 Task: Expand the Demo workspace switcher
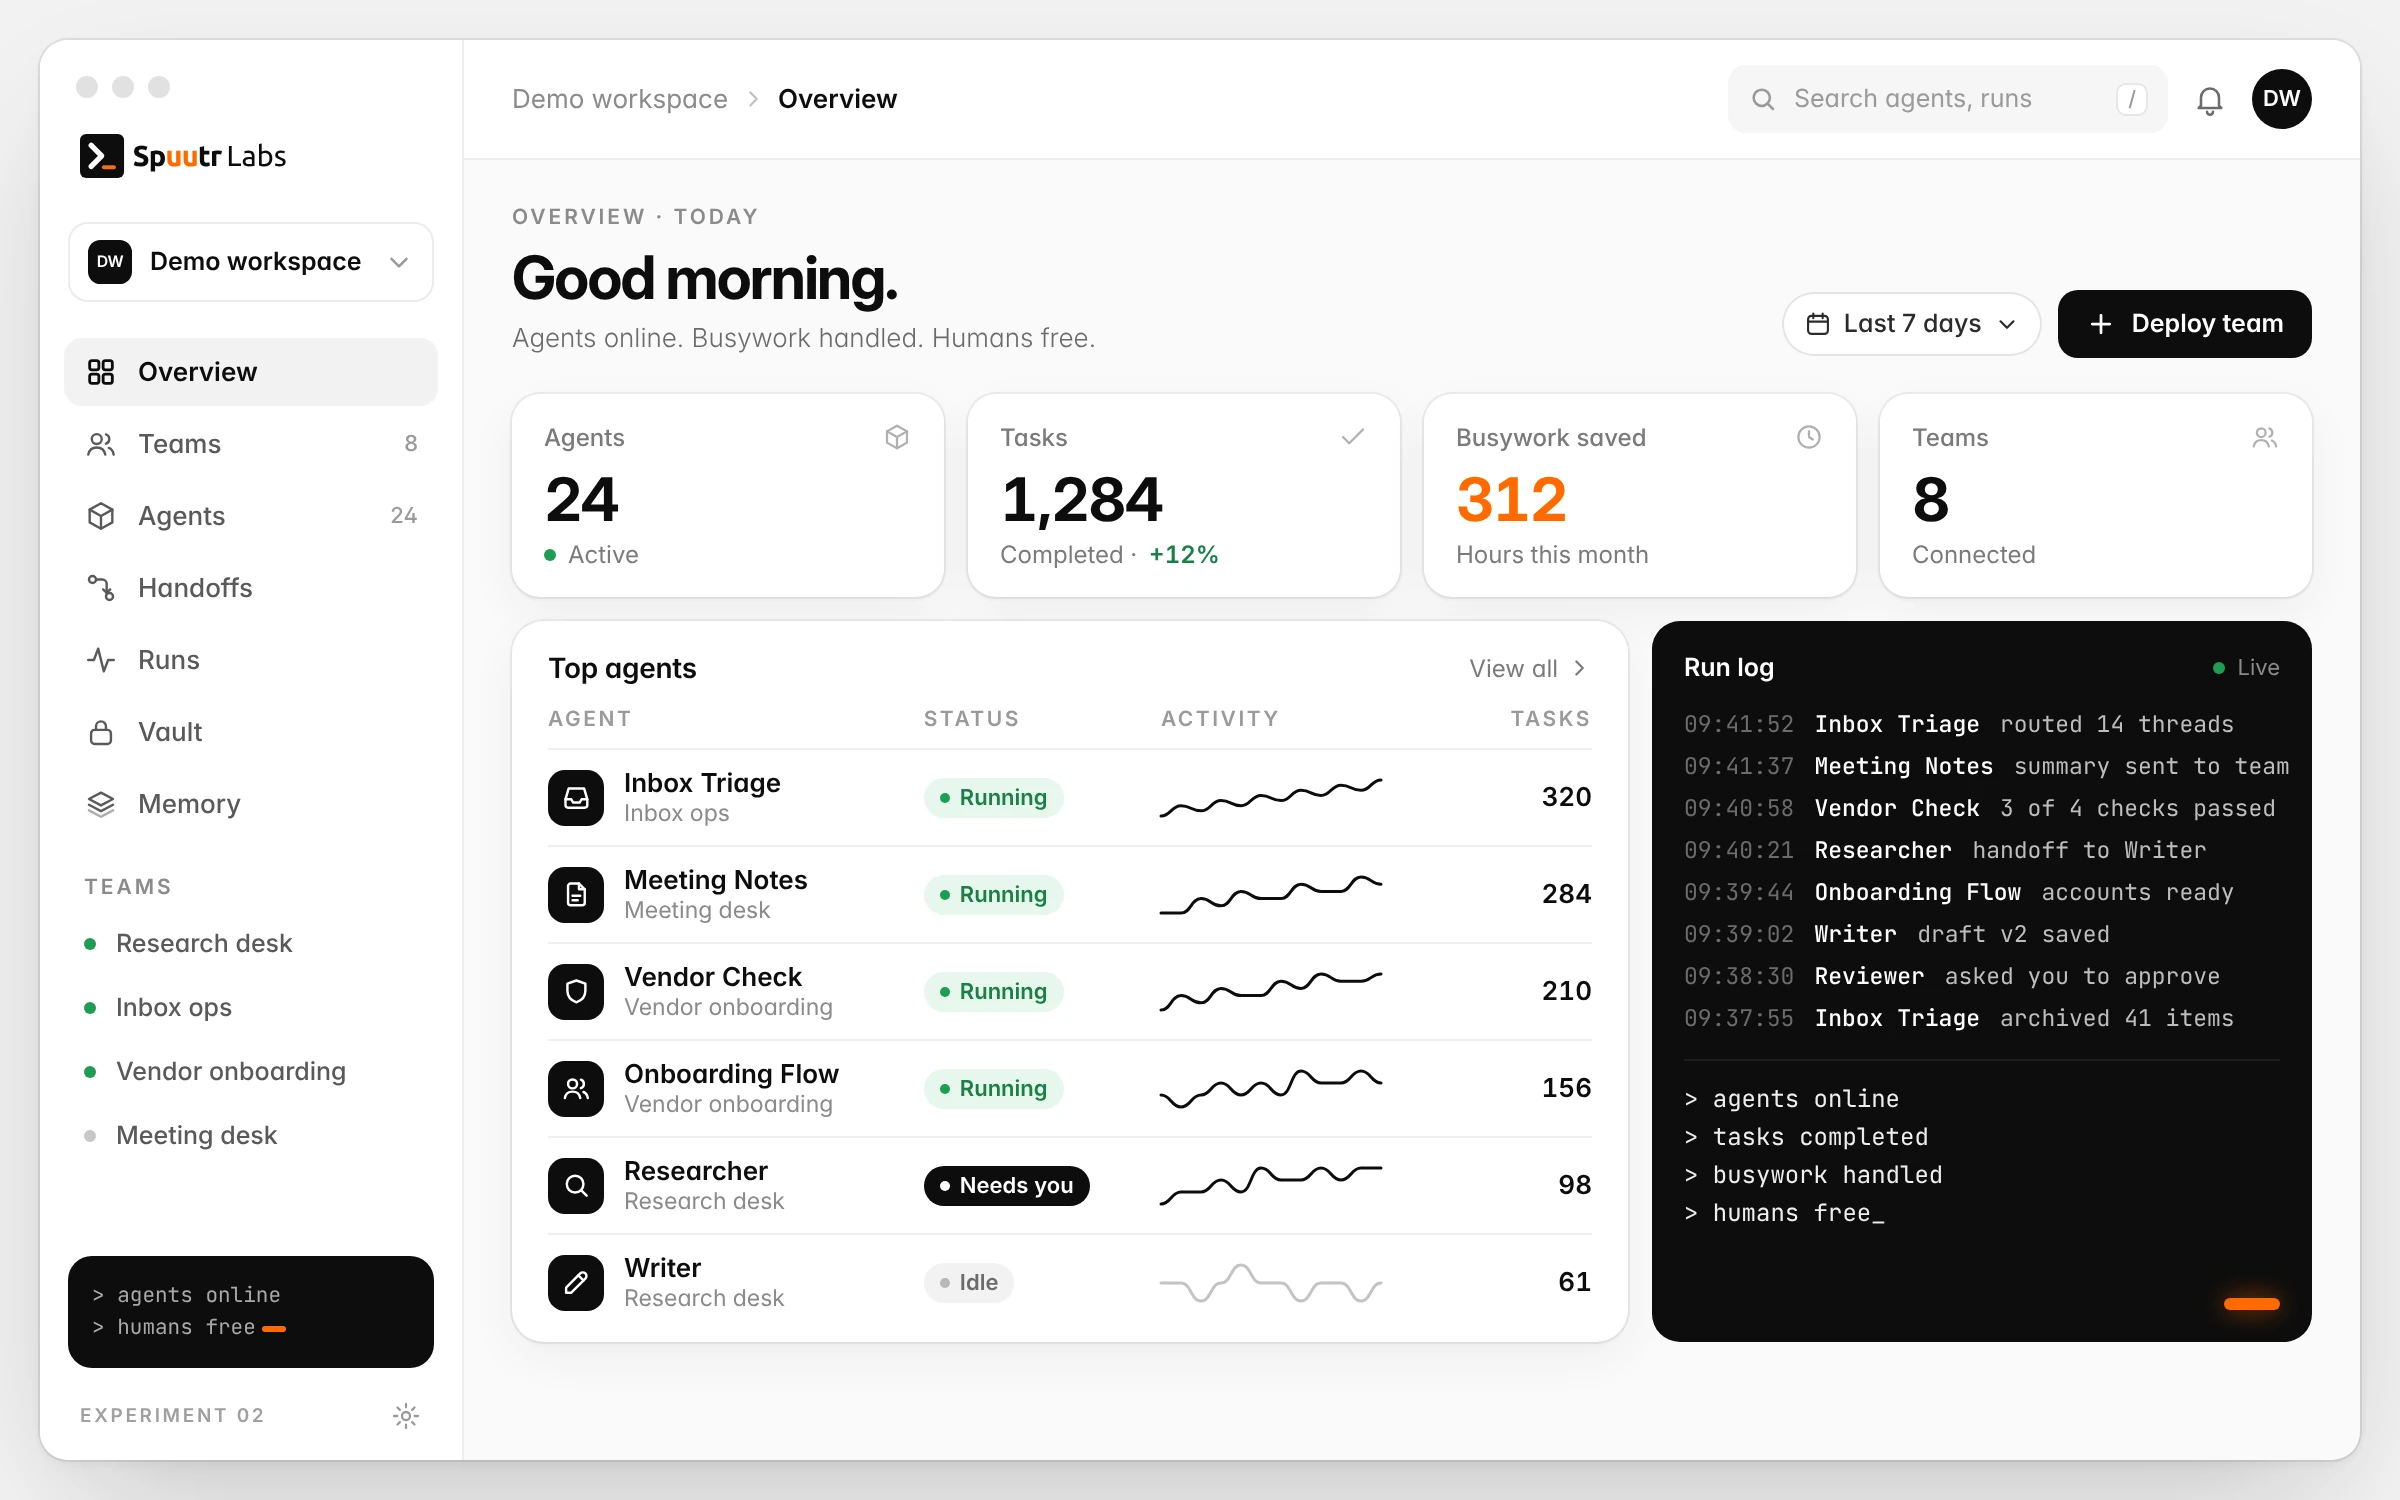[251, 262]
